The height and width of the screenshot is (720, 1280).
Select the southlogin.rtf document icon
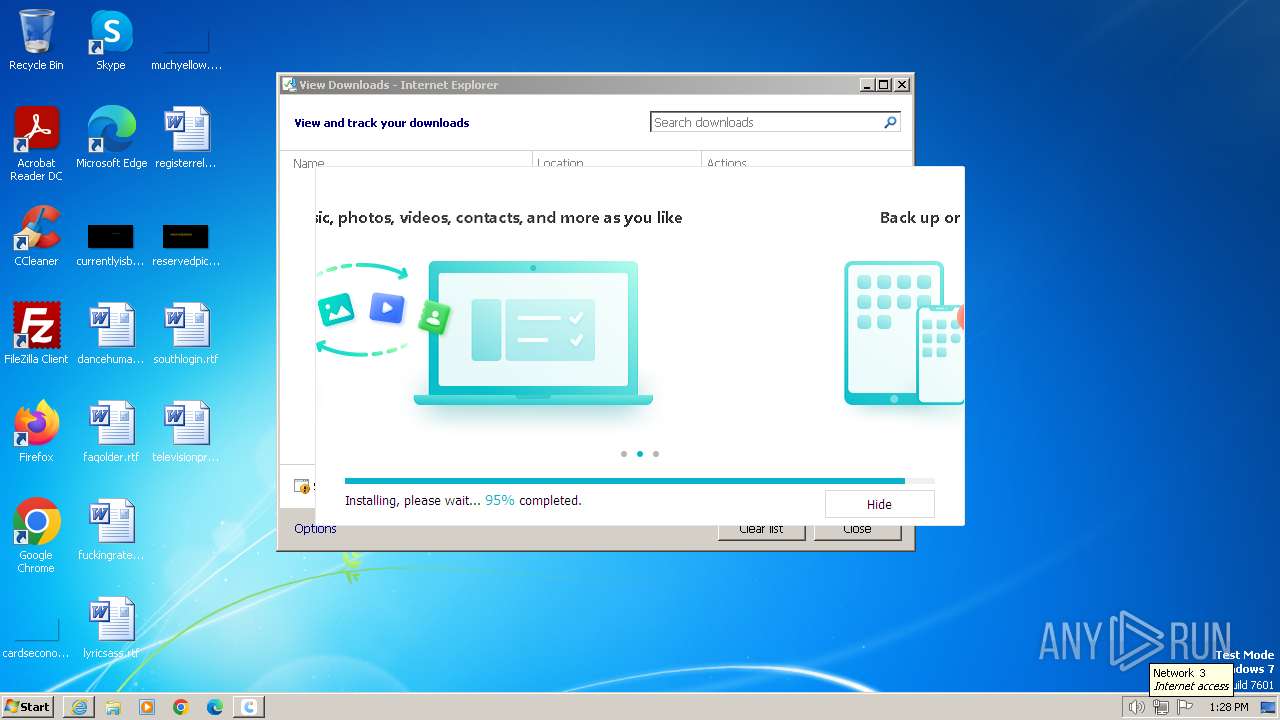click(x=186, y=333)
